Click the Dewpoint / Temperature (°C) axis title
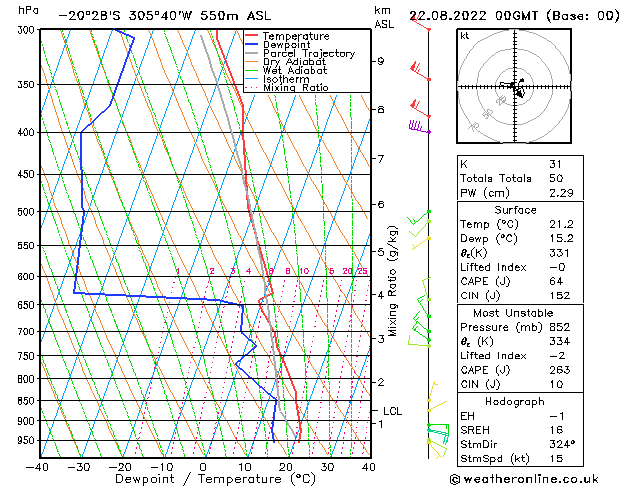 215,479
